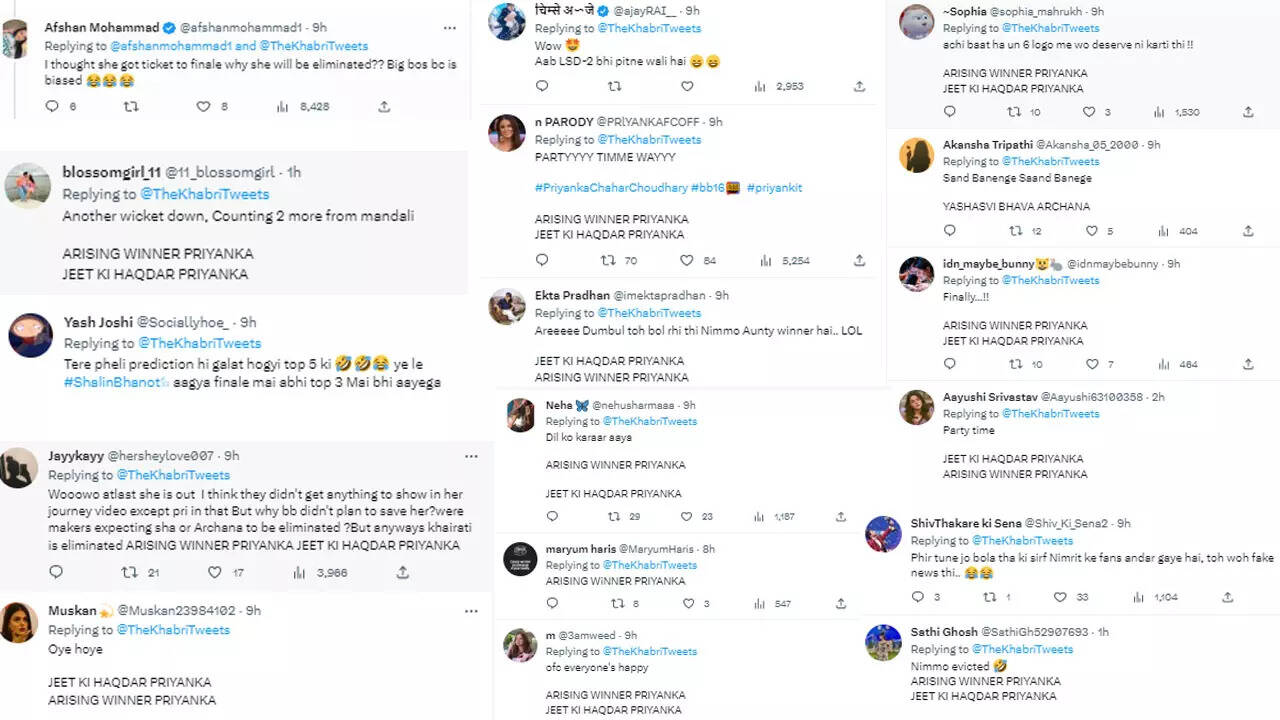Reply to the ajayRAI__ tweet
Viewport: 1280px width, 720px height.
(542, 87)
